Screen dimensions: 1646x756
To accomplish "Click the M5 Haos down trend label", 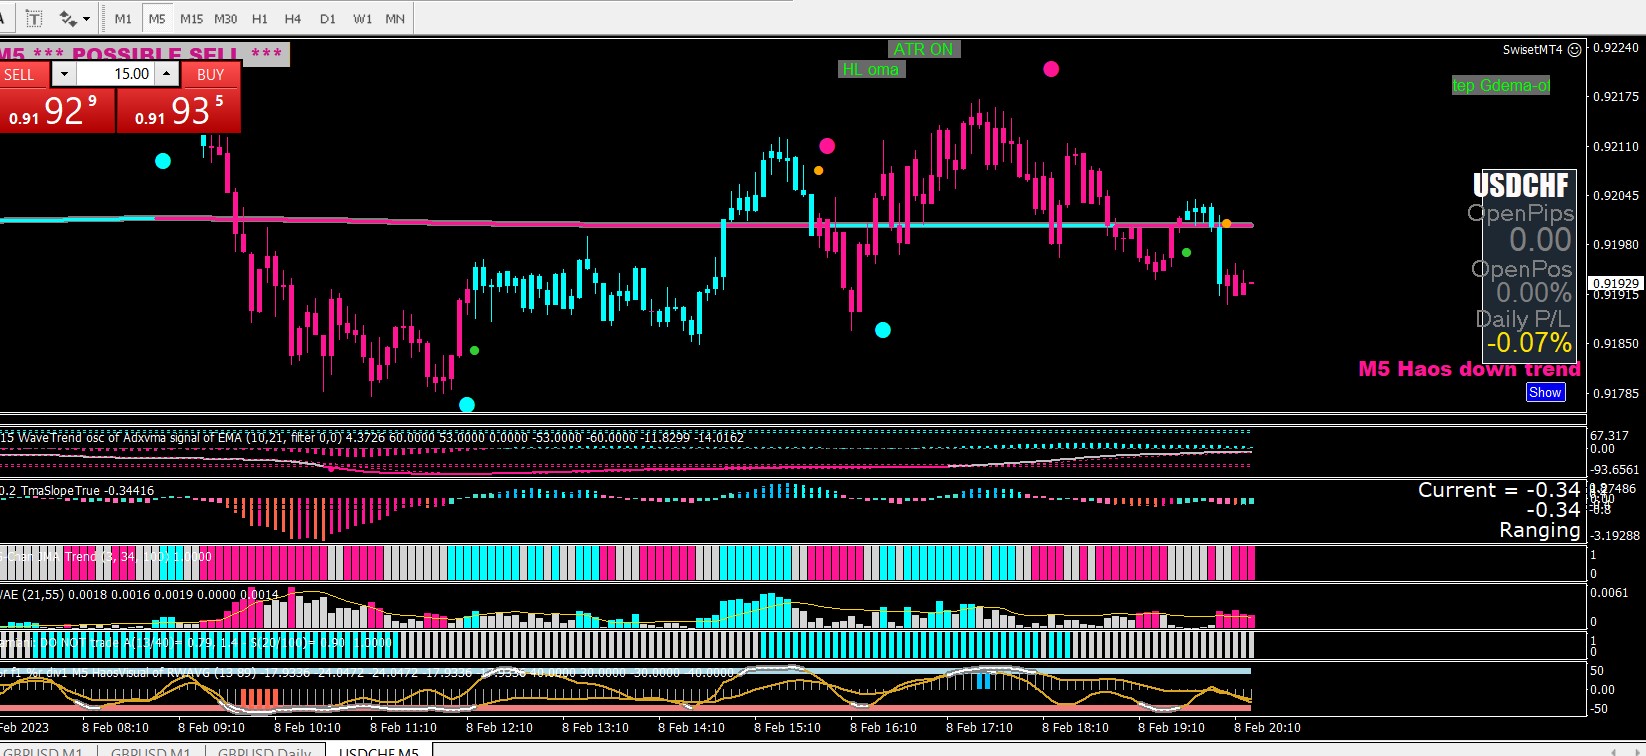I will (1469, 369).
